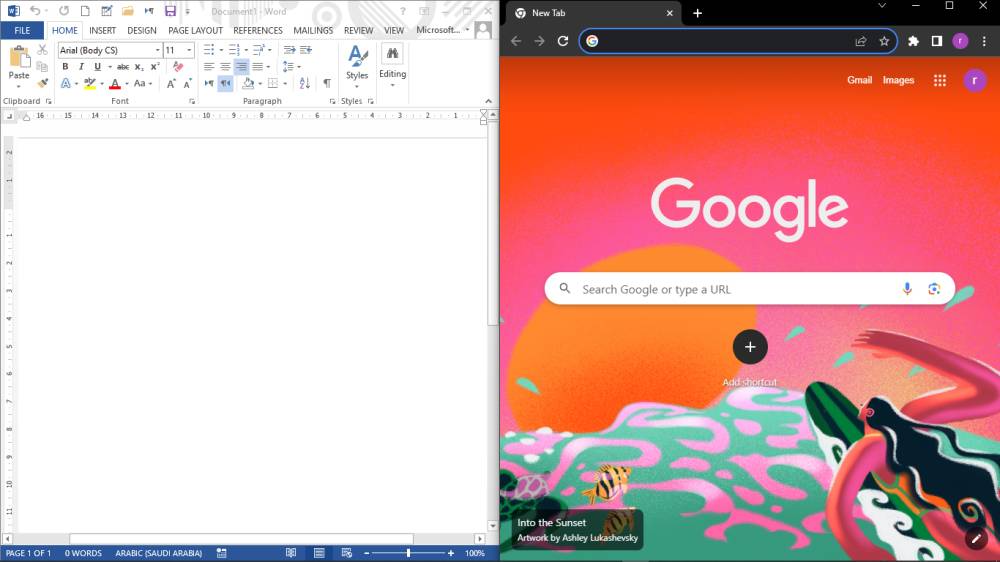
Task: Toggle Subscript formatting
Action: pos(139,66)
